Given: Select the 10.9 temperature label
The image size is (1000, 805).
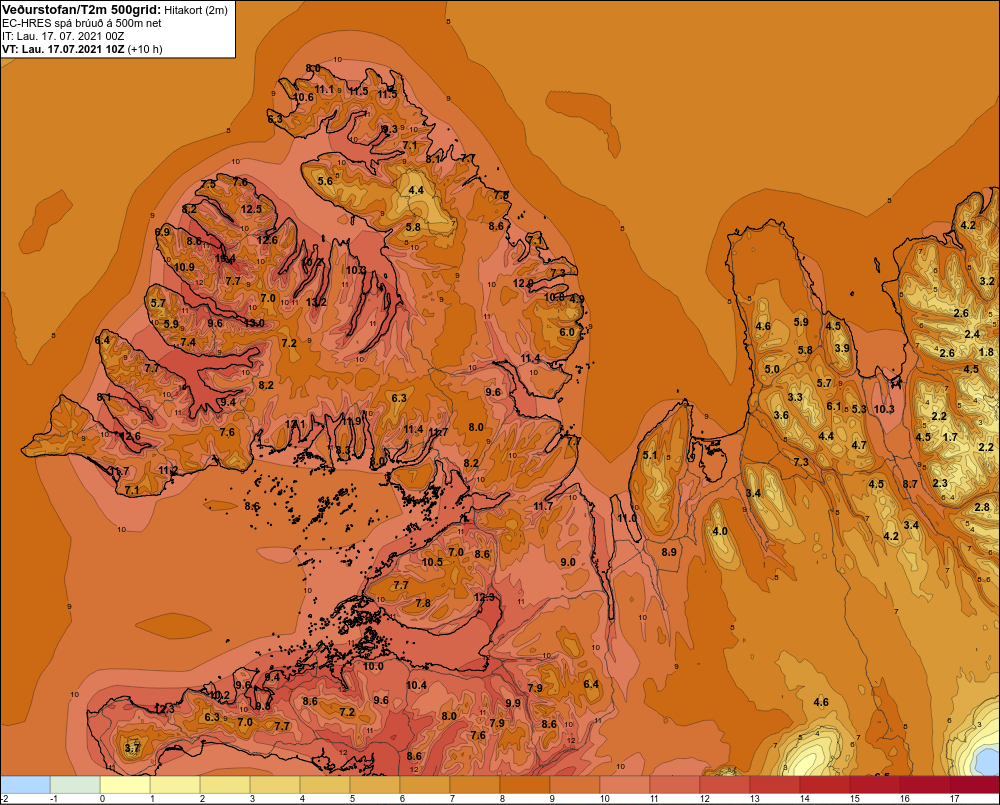Looking at the screenshot, I should click(x=184, y=267).
